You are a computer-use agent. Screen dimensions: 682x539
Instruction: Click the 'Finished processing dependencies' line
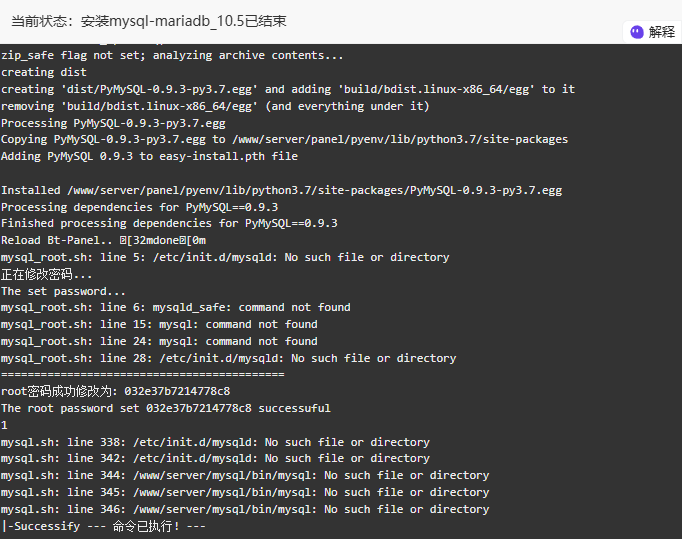coord(169,224)
